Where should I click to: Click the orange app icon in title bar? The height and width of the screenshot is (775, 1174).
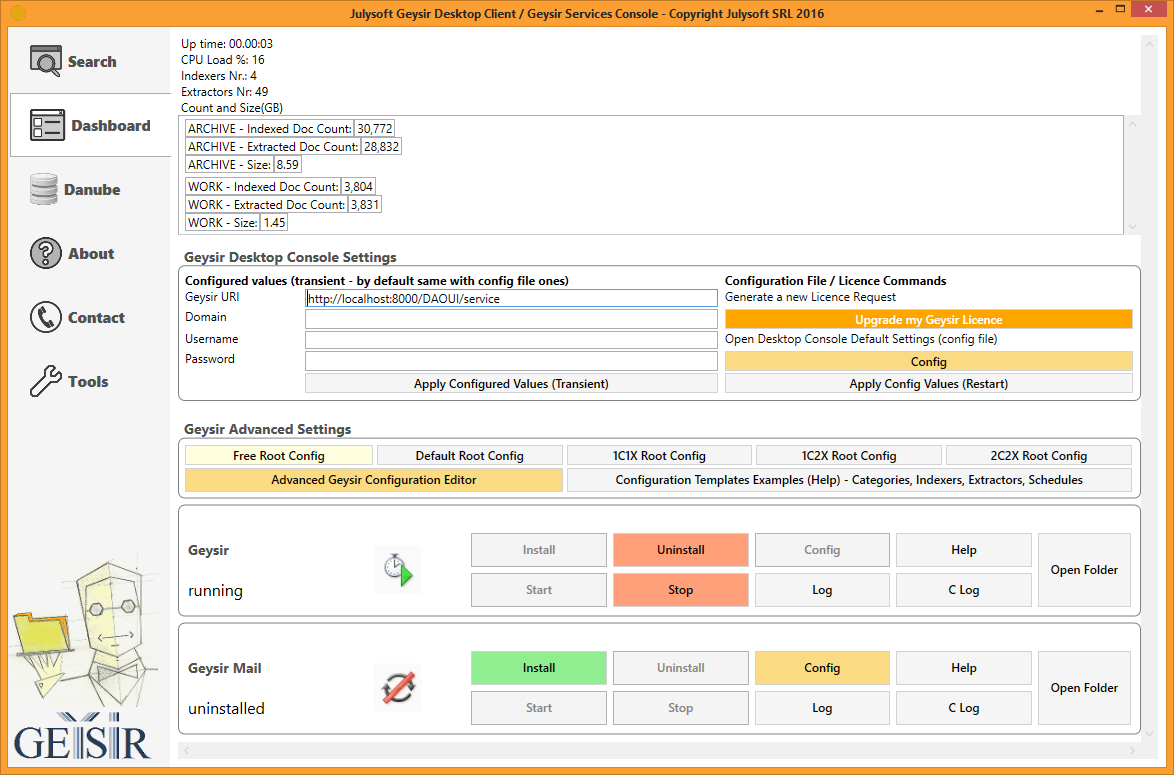(18, 13)
